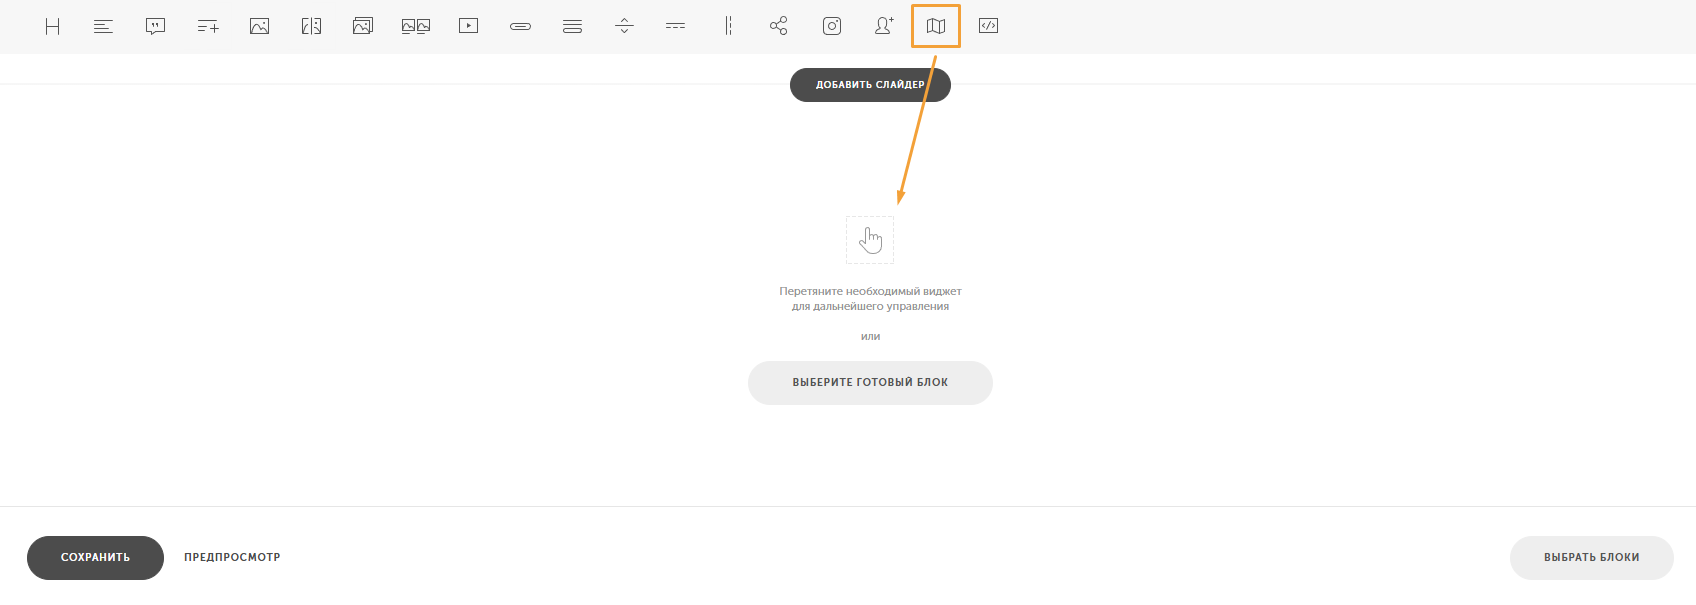
Task: Click the Выбрать блоки button
Action: pos(1591,558)
